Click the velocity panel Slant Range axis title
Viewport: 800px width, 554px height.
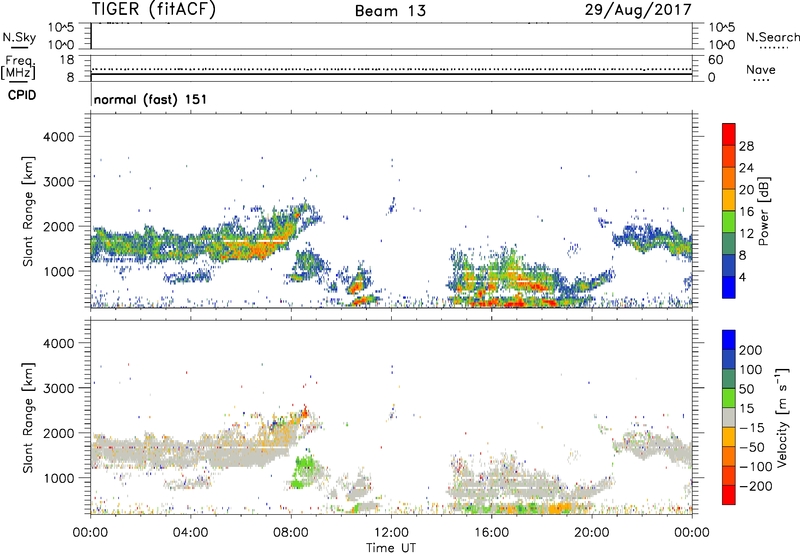28,417
